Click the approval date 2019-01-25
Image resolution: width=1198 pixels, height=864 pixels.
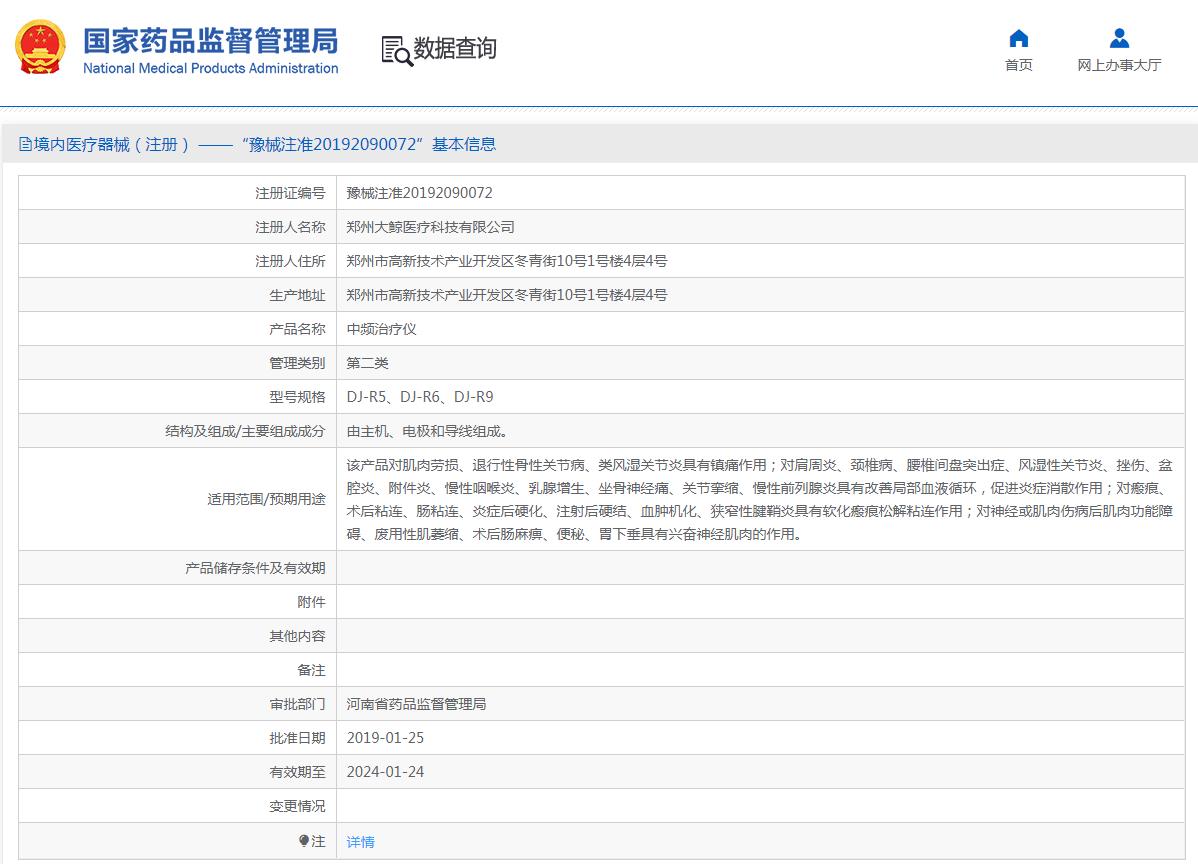point(385,738)
